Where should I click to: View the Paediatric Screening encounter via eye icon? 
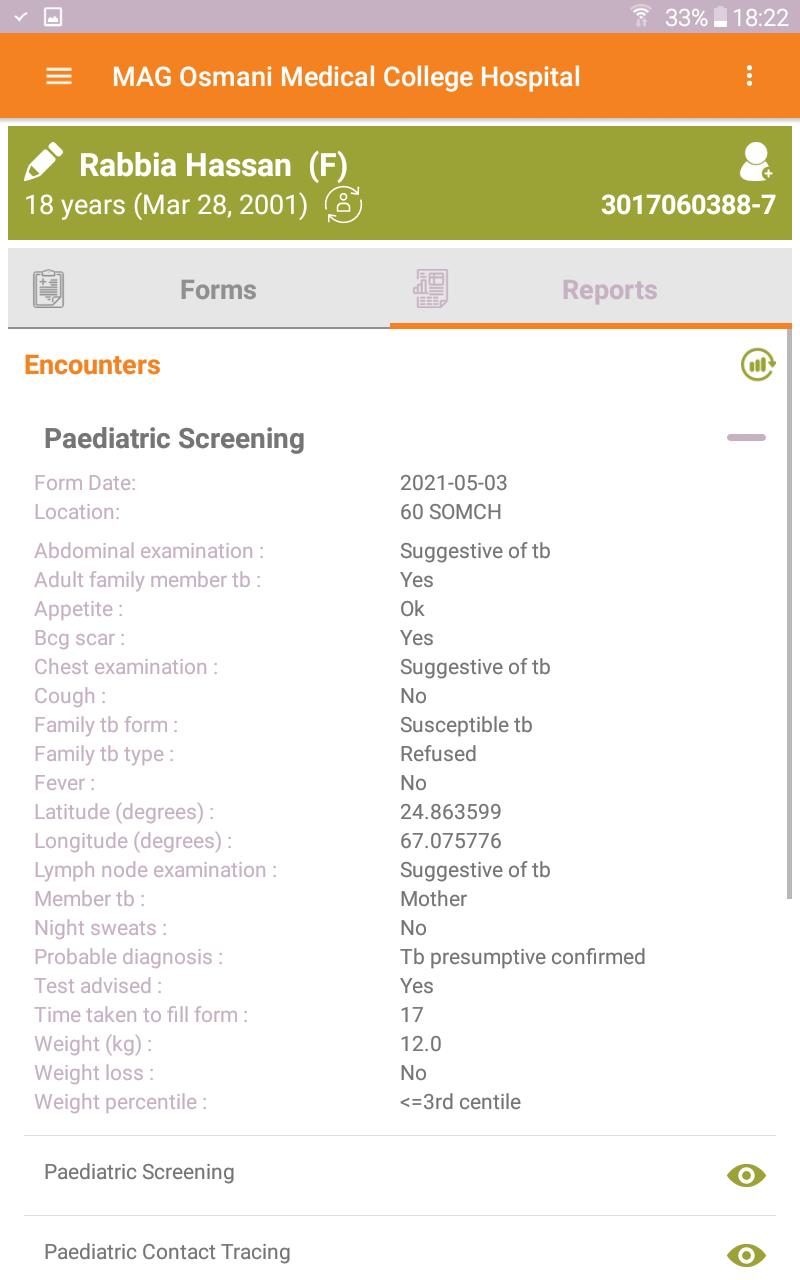pos(746,1175)
